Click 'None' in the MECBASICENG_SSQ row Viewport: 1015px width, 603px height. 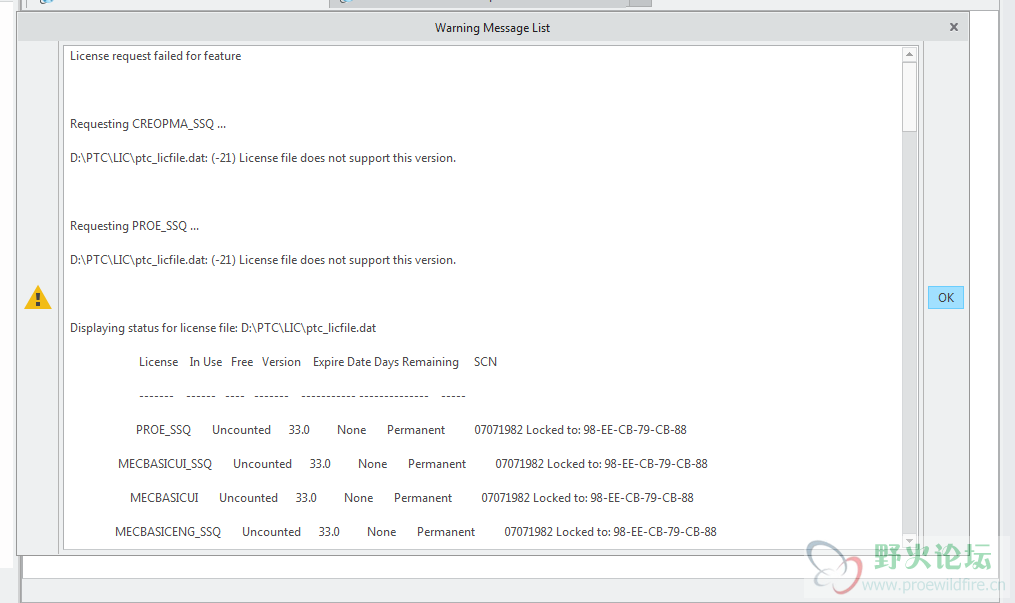click(381, 532)
